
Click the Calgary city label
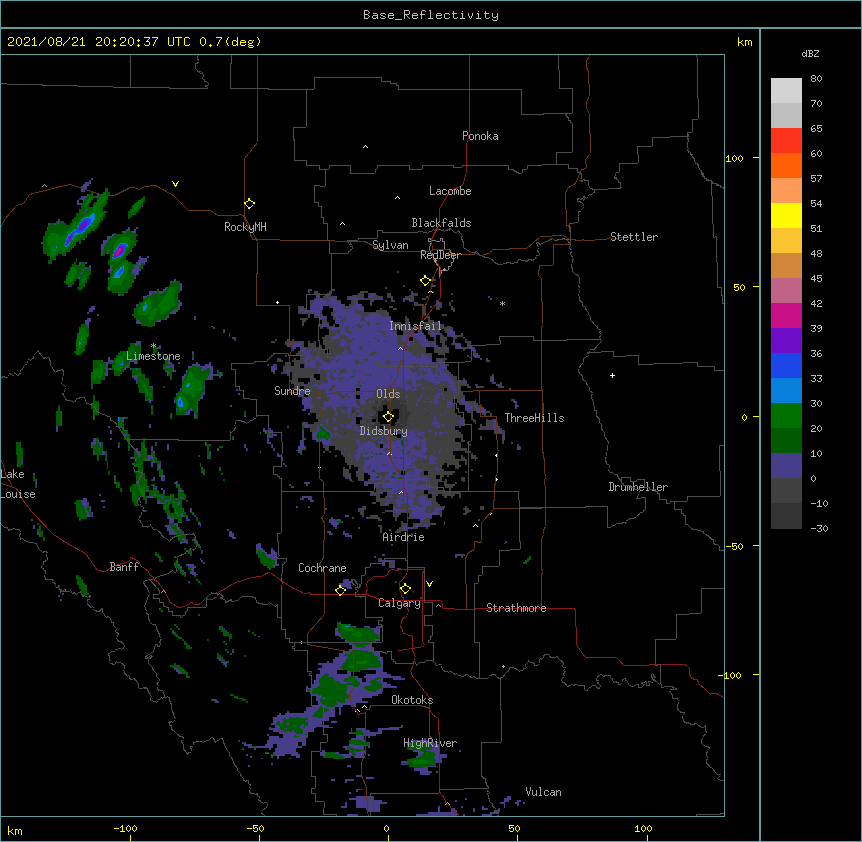point(400,603)
